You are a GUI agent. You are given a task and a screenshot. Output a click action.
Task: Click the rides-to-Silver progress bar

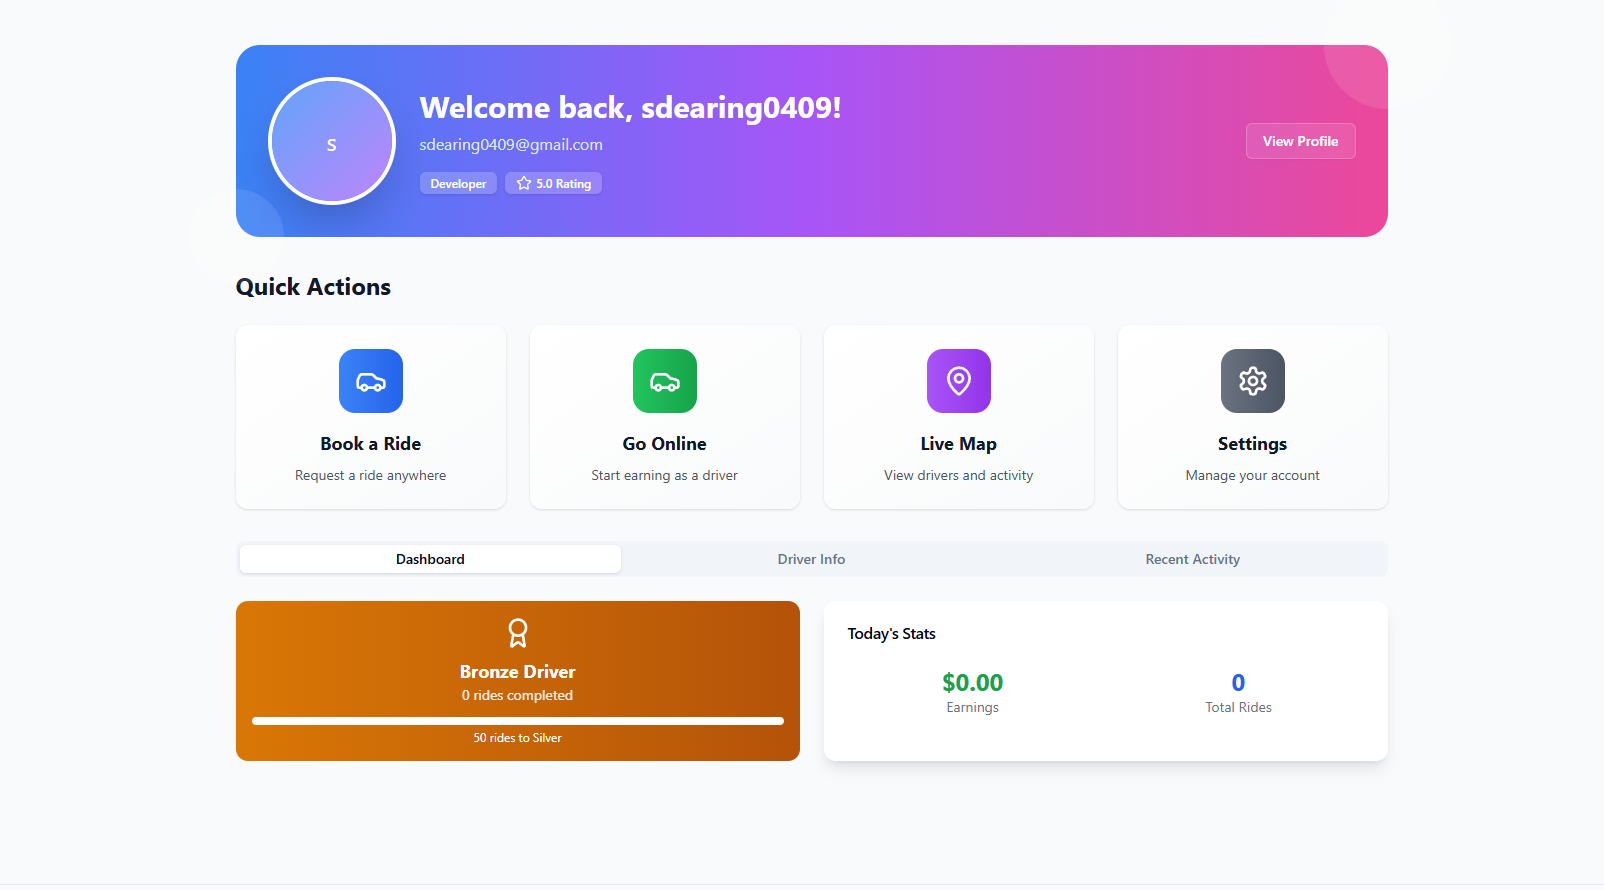(518, 720)
